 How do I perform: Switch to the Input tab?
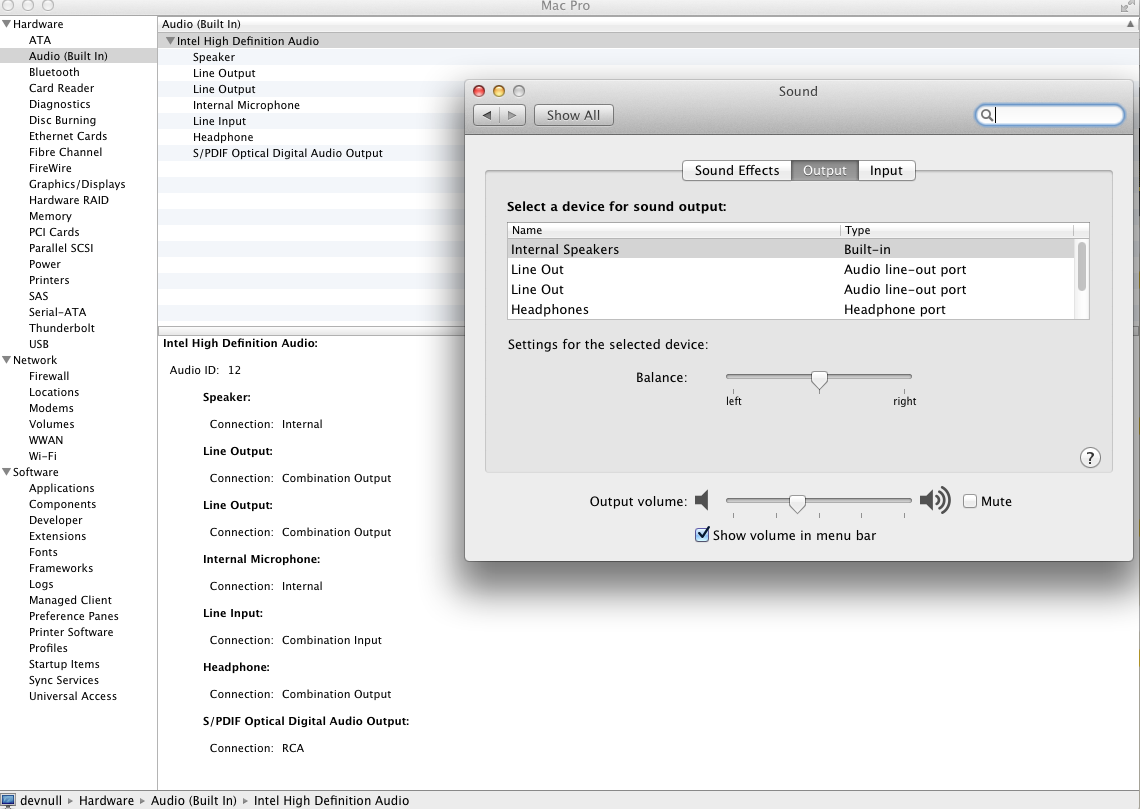point(886,170)
